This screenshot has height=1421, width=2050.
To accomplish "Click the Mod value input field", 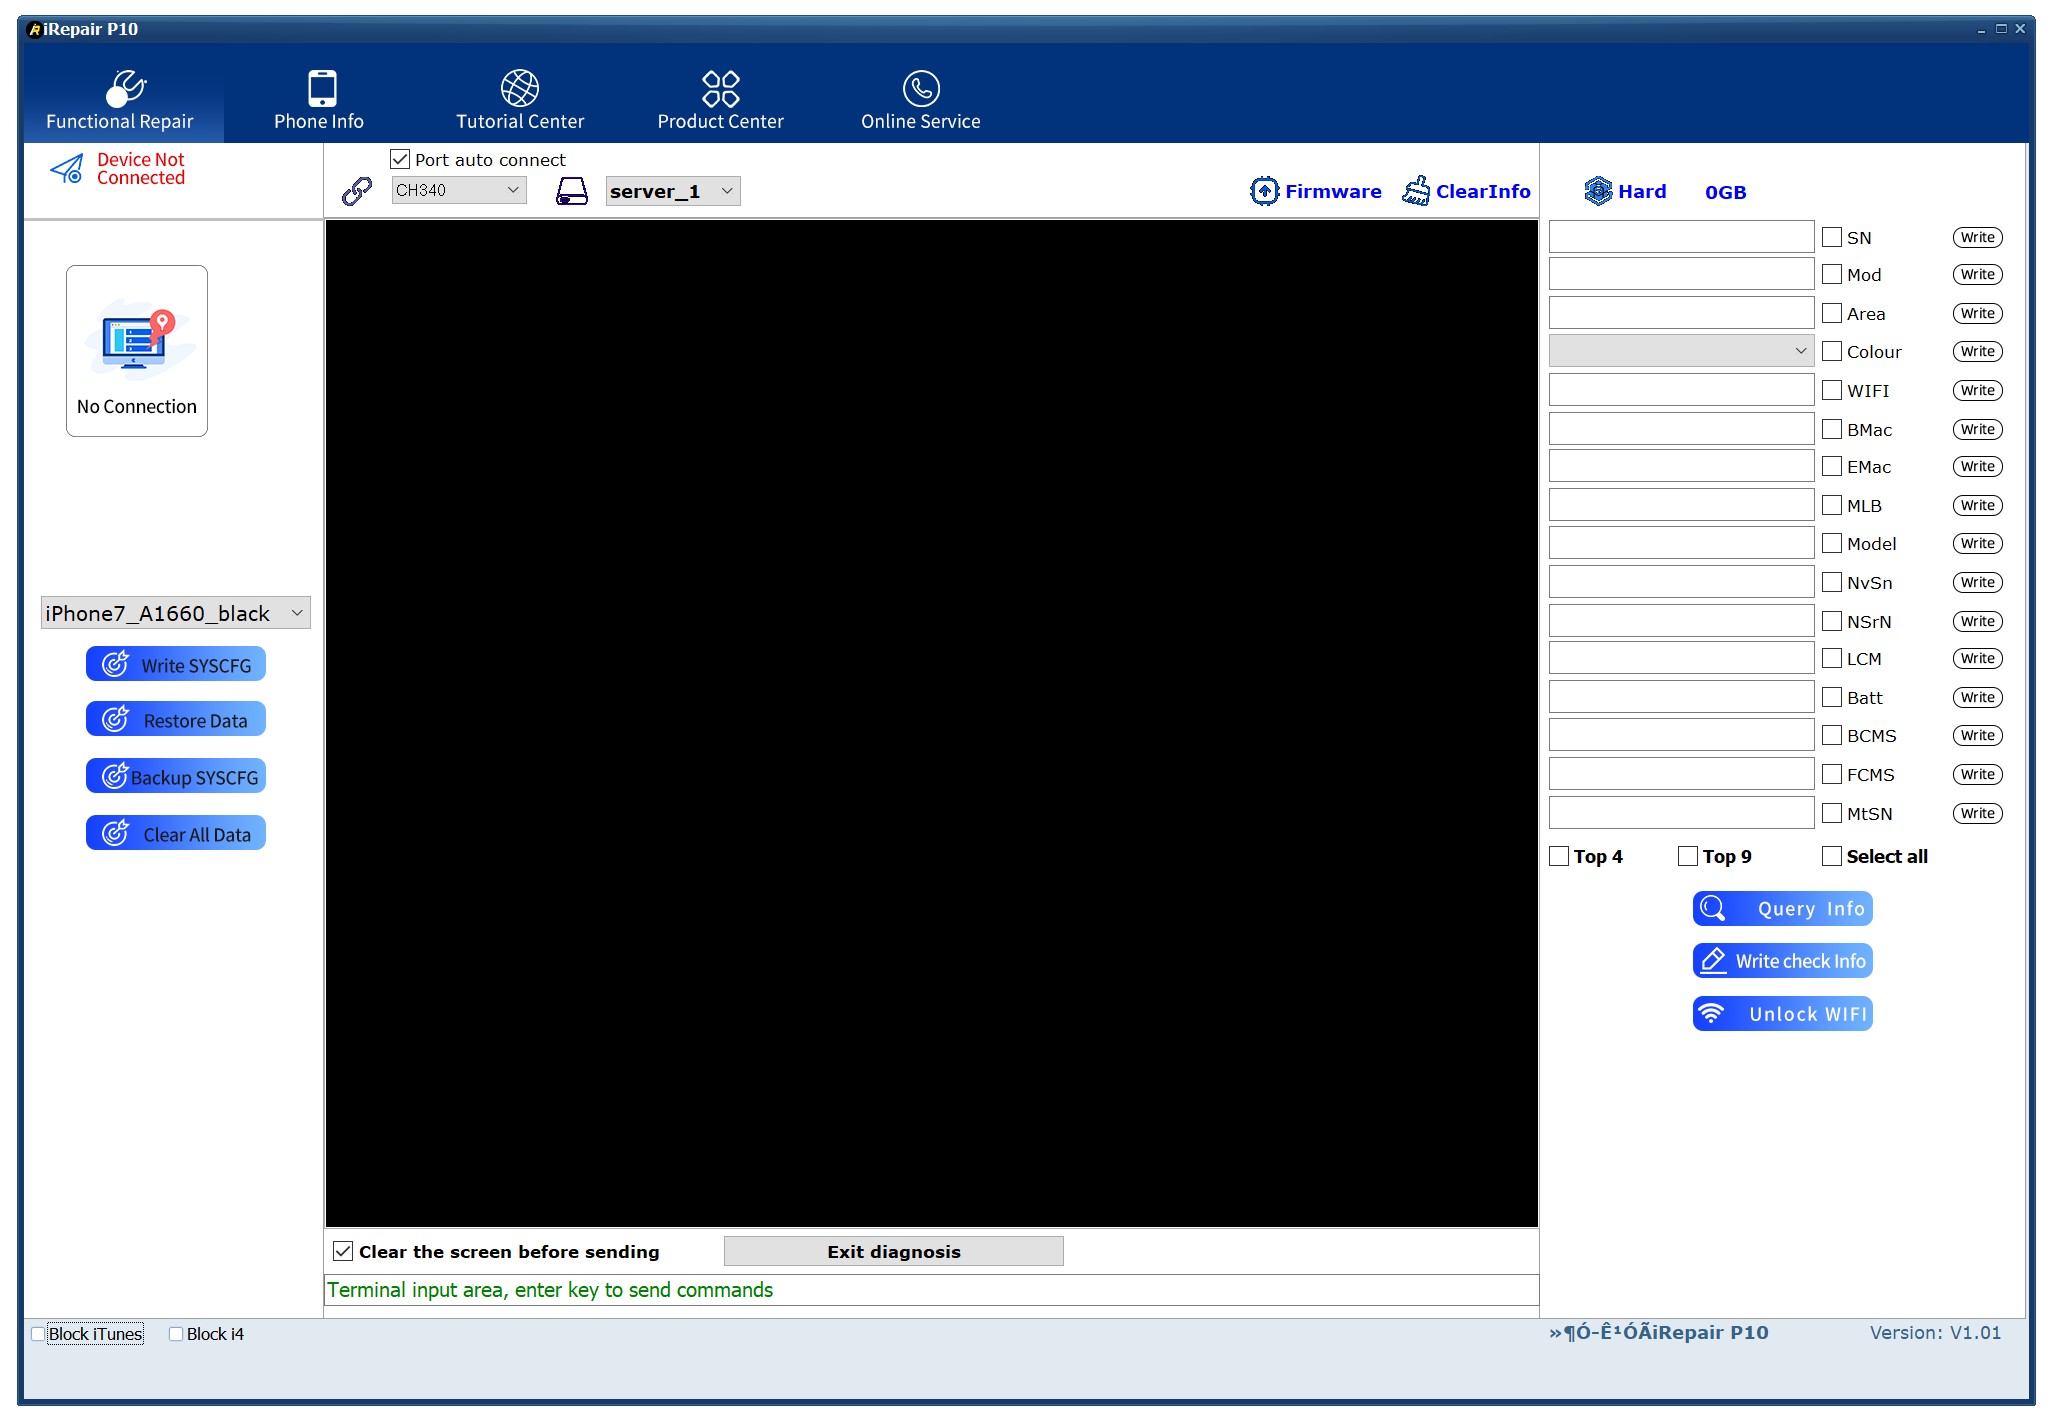I will click(x=1682, y=274).
